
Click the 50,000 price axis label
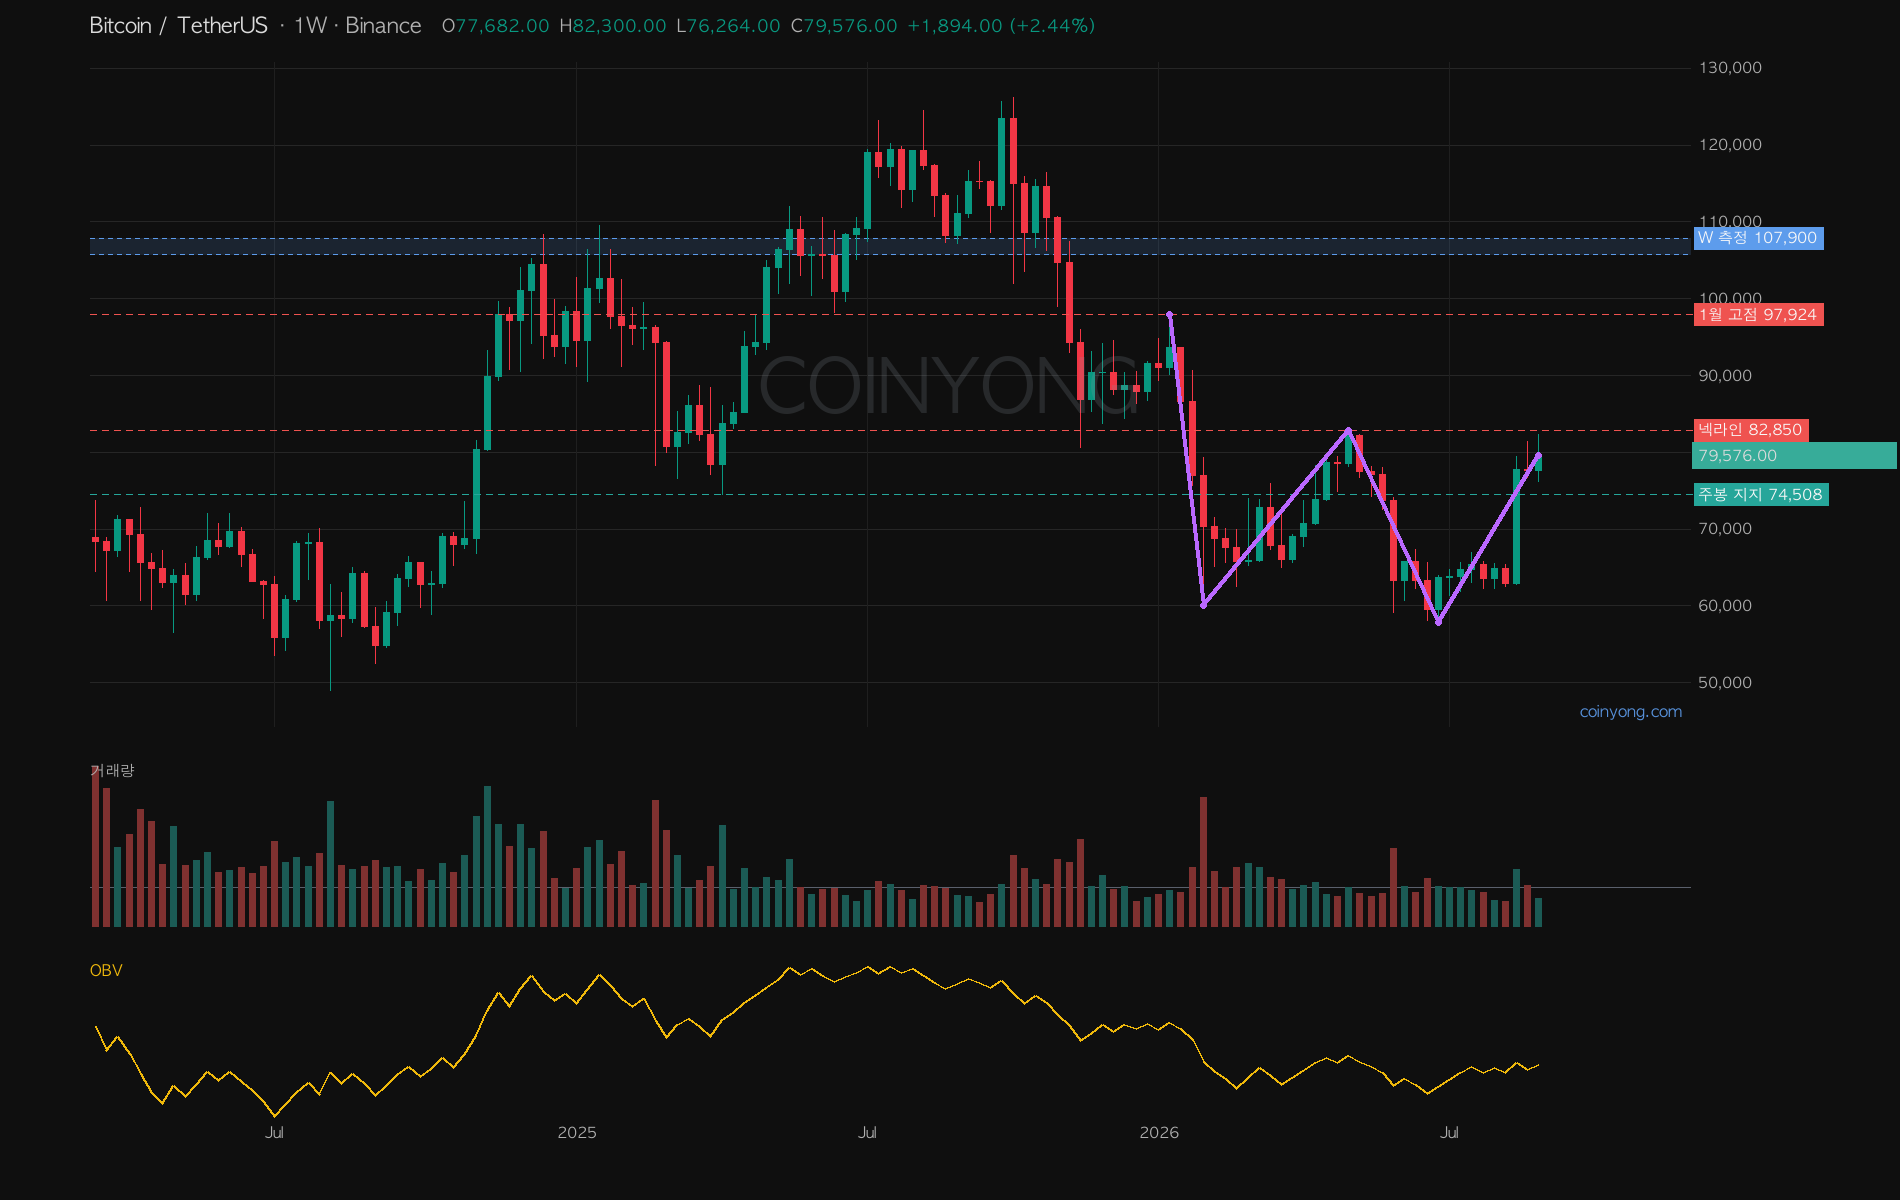coord(1725,683)
